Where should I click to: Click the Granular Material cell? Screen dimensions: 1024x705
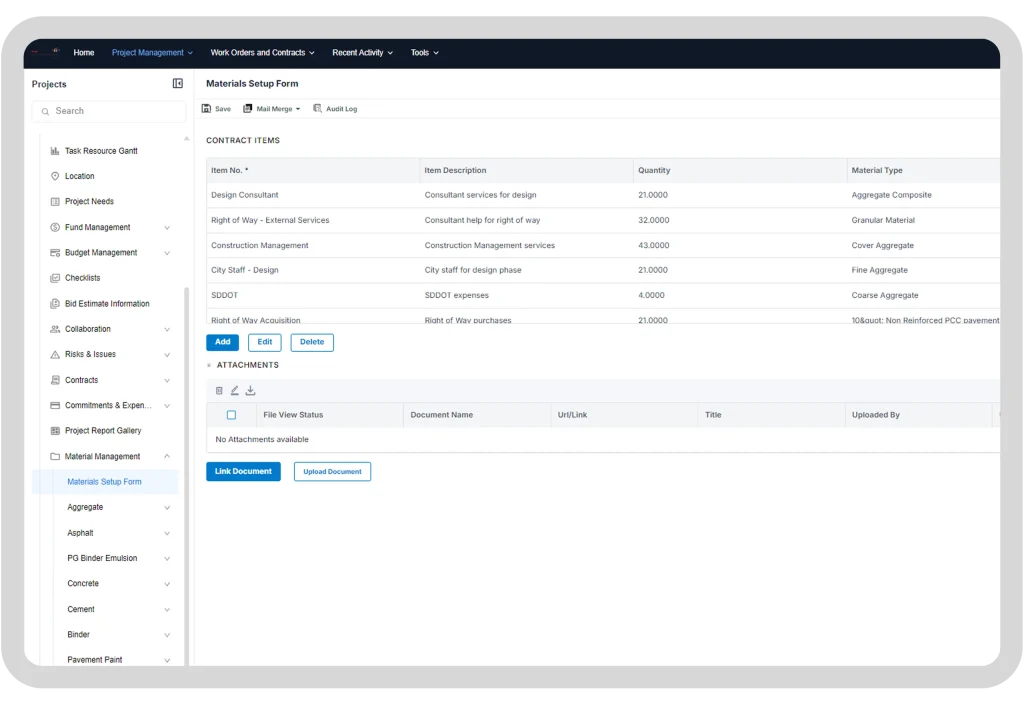[923, 221]
